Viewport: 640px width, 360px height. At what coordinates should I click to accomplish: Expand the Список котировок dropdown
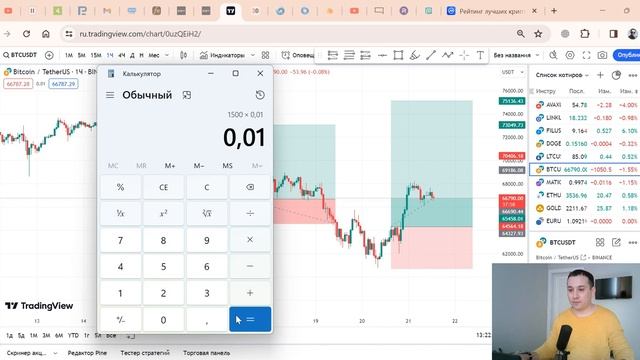pyautogui.click(x=562, y=75)
